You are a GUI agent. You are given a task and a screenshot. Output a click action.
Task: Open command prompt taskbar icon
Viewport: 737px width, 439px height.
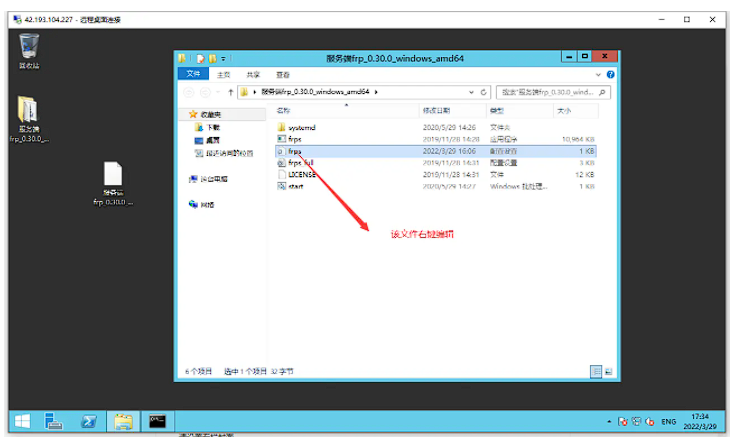coord(155,421)
